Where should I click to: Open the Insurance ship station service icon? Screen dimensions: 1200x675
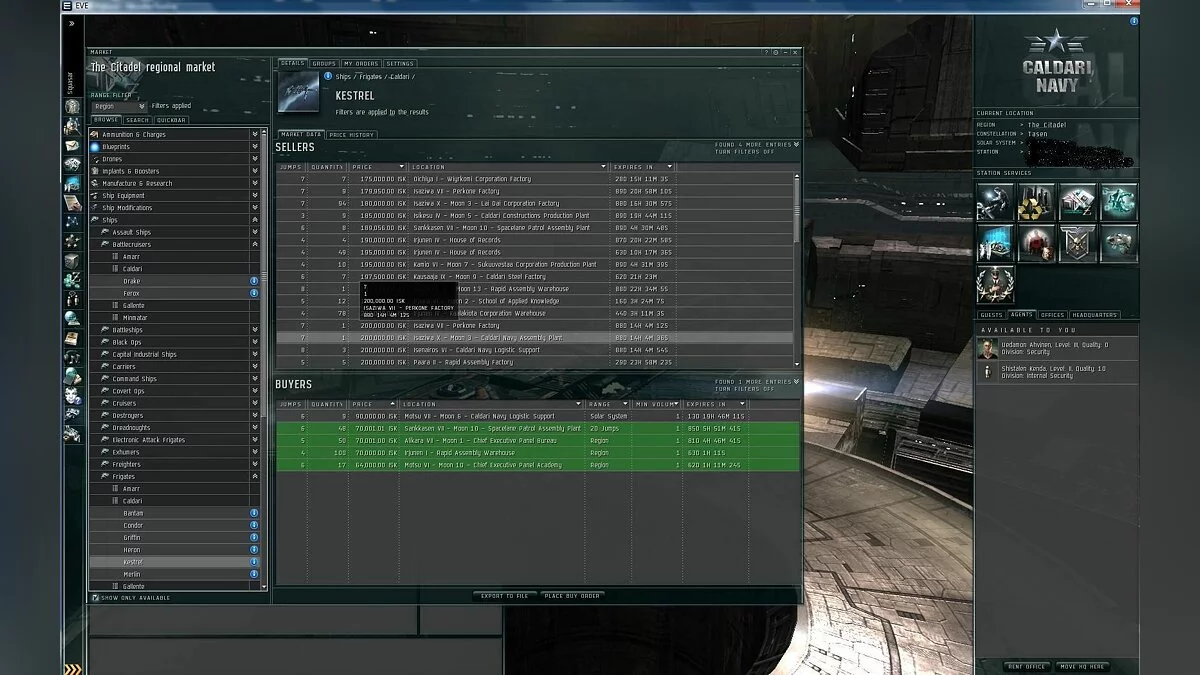click(x=1119, y=243)
